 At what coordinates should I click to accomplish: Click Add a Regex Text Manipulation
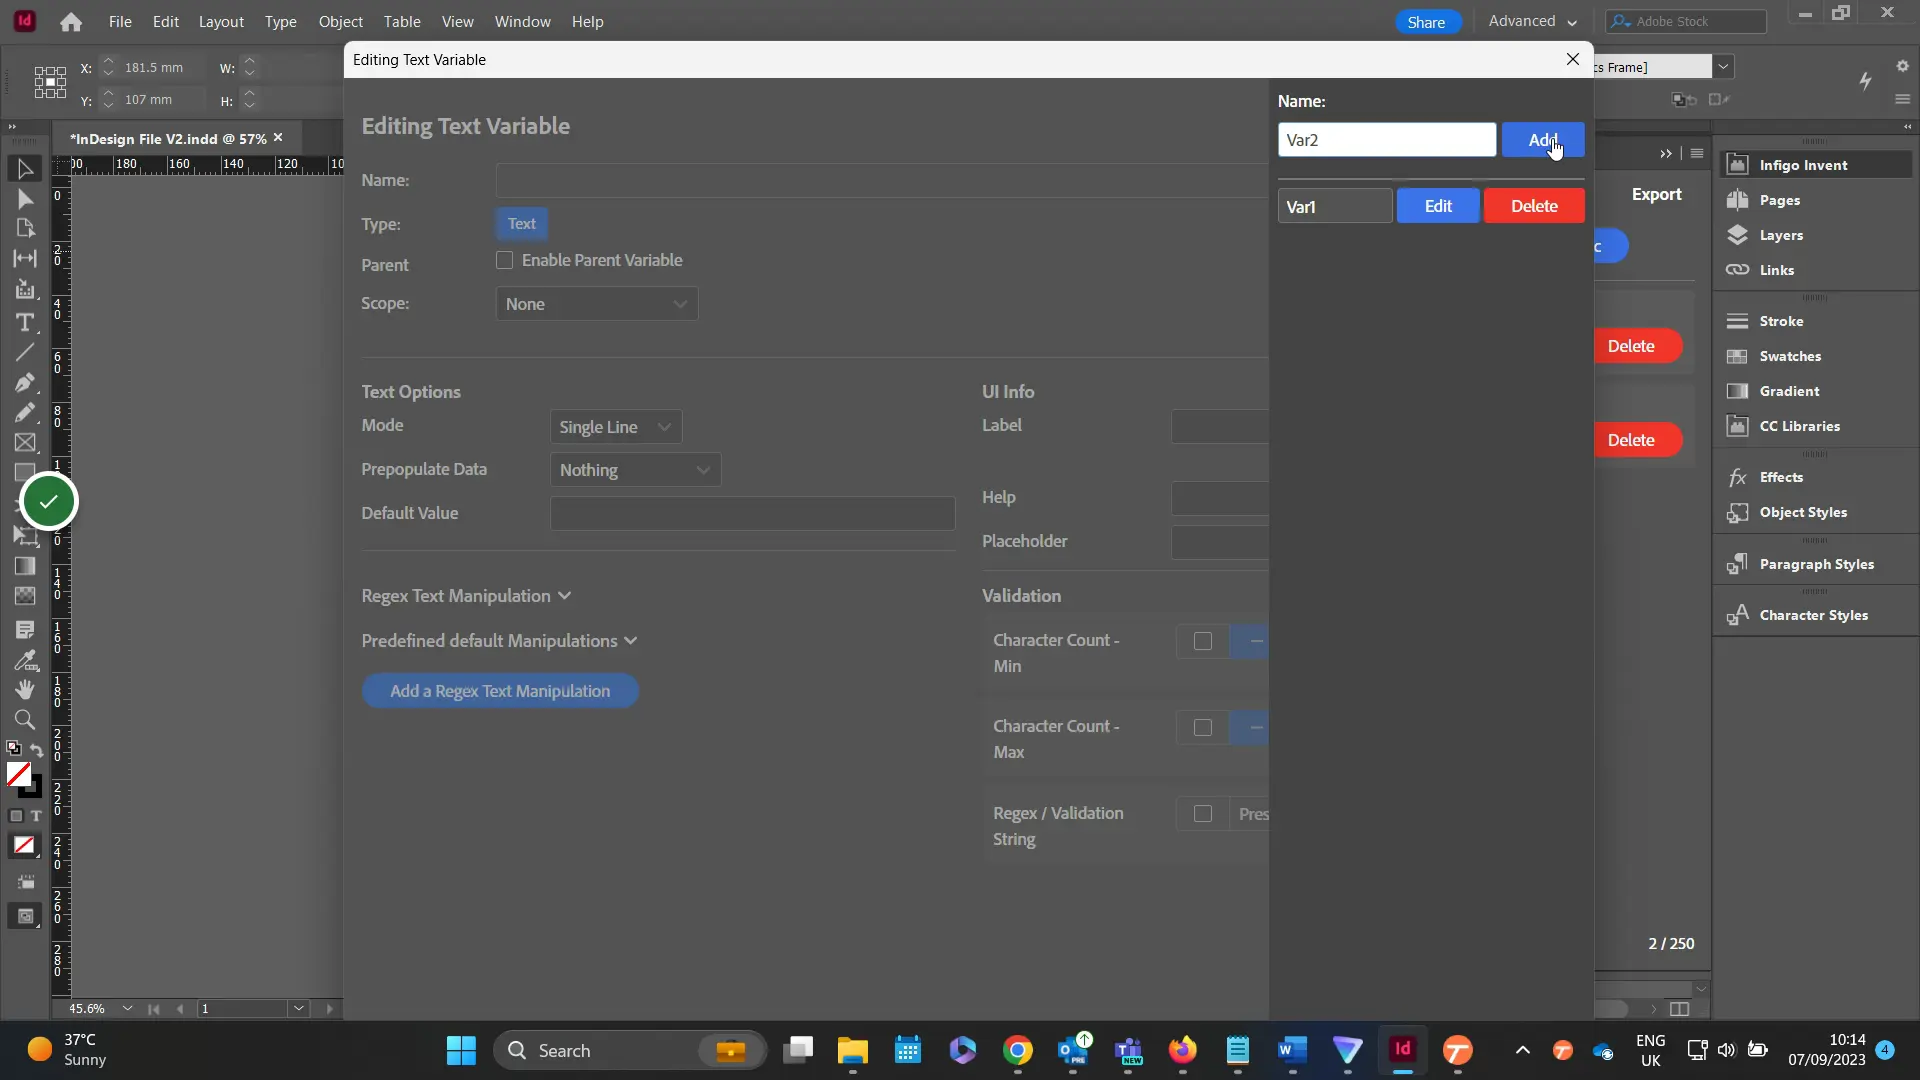pos(500,691)
